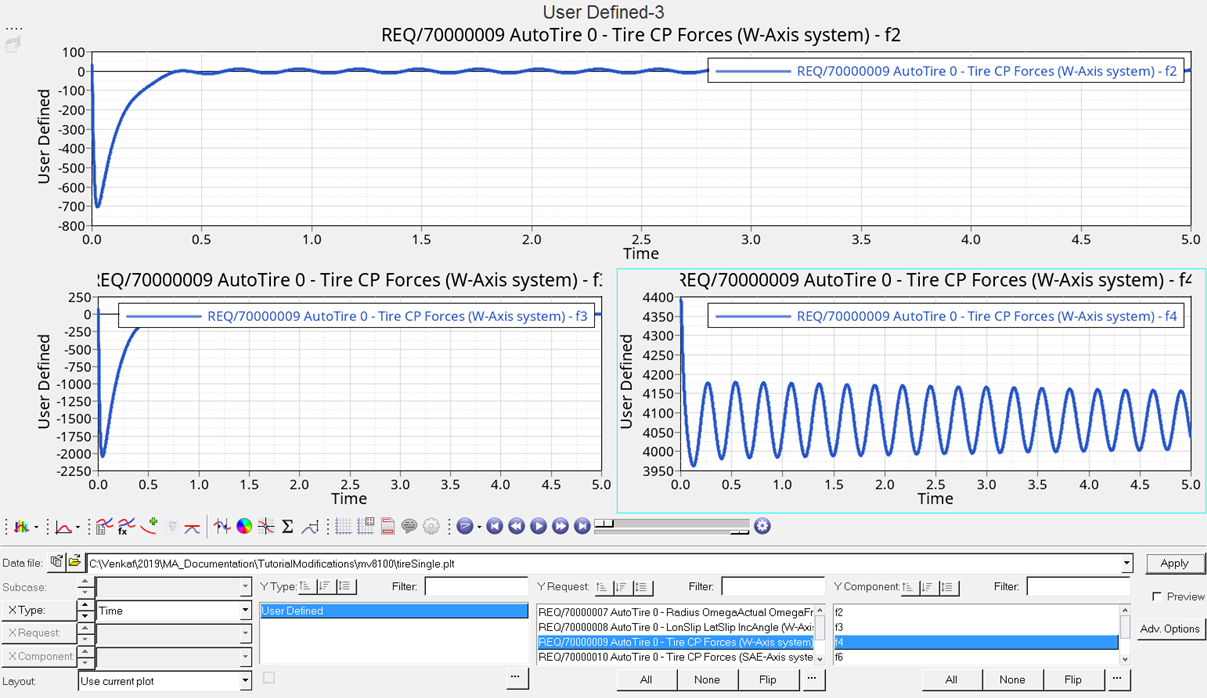Step back one animation frame
Viewport: 1207px width, 698px height.
tap(516, 526)
